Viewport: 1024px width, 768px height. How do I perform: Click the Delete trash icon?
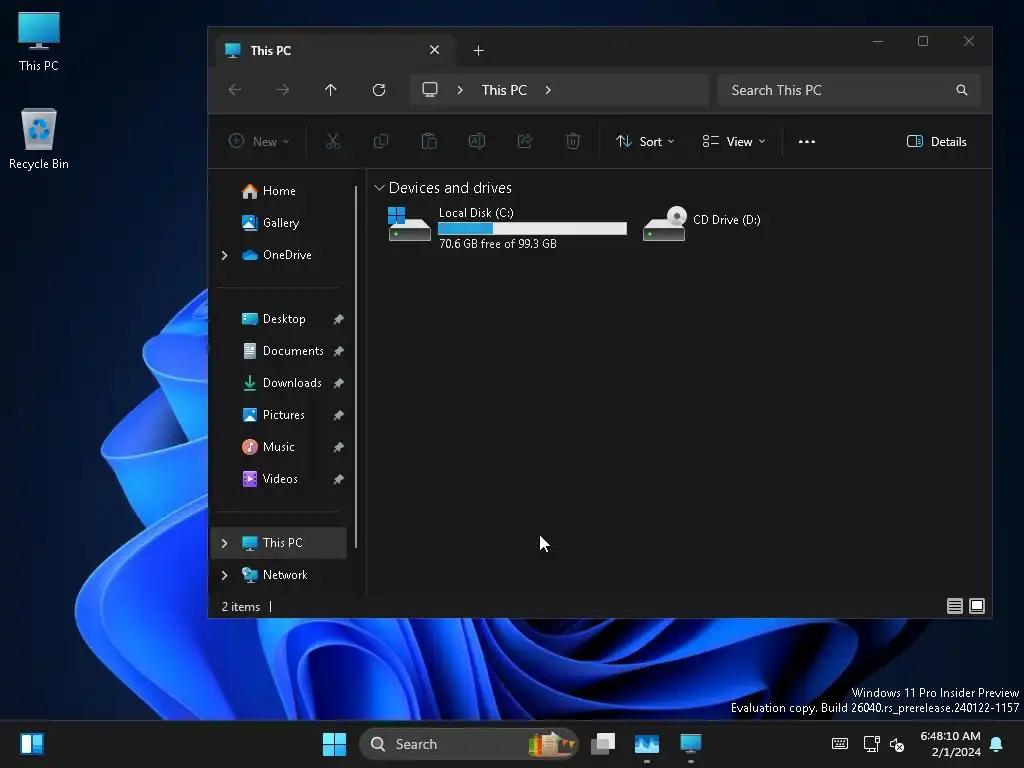tap(573, 141)
